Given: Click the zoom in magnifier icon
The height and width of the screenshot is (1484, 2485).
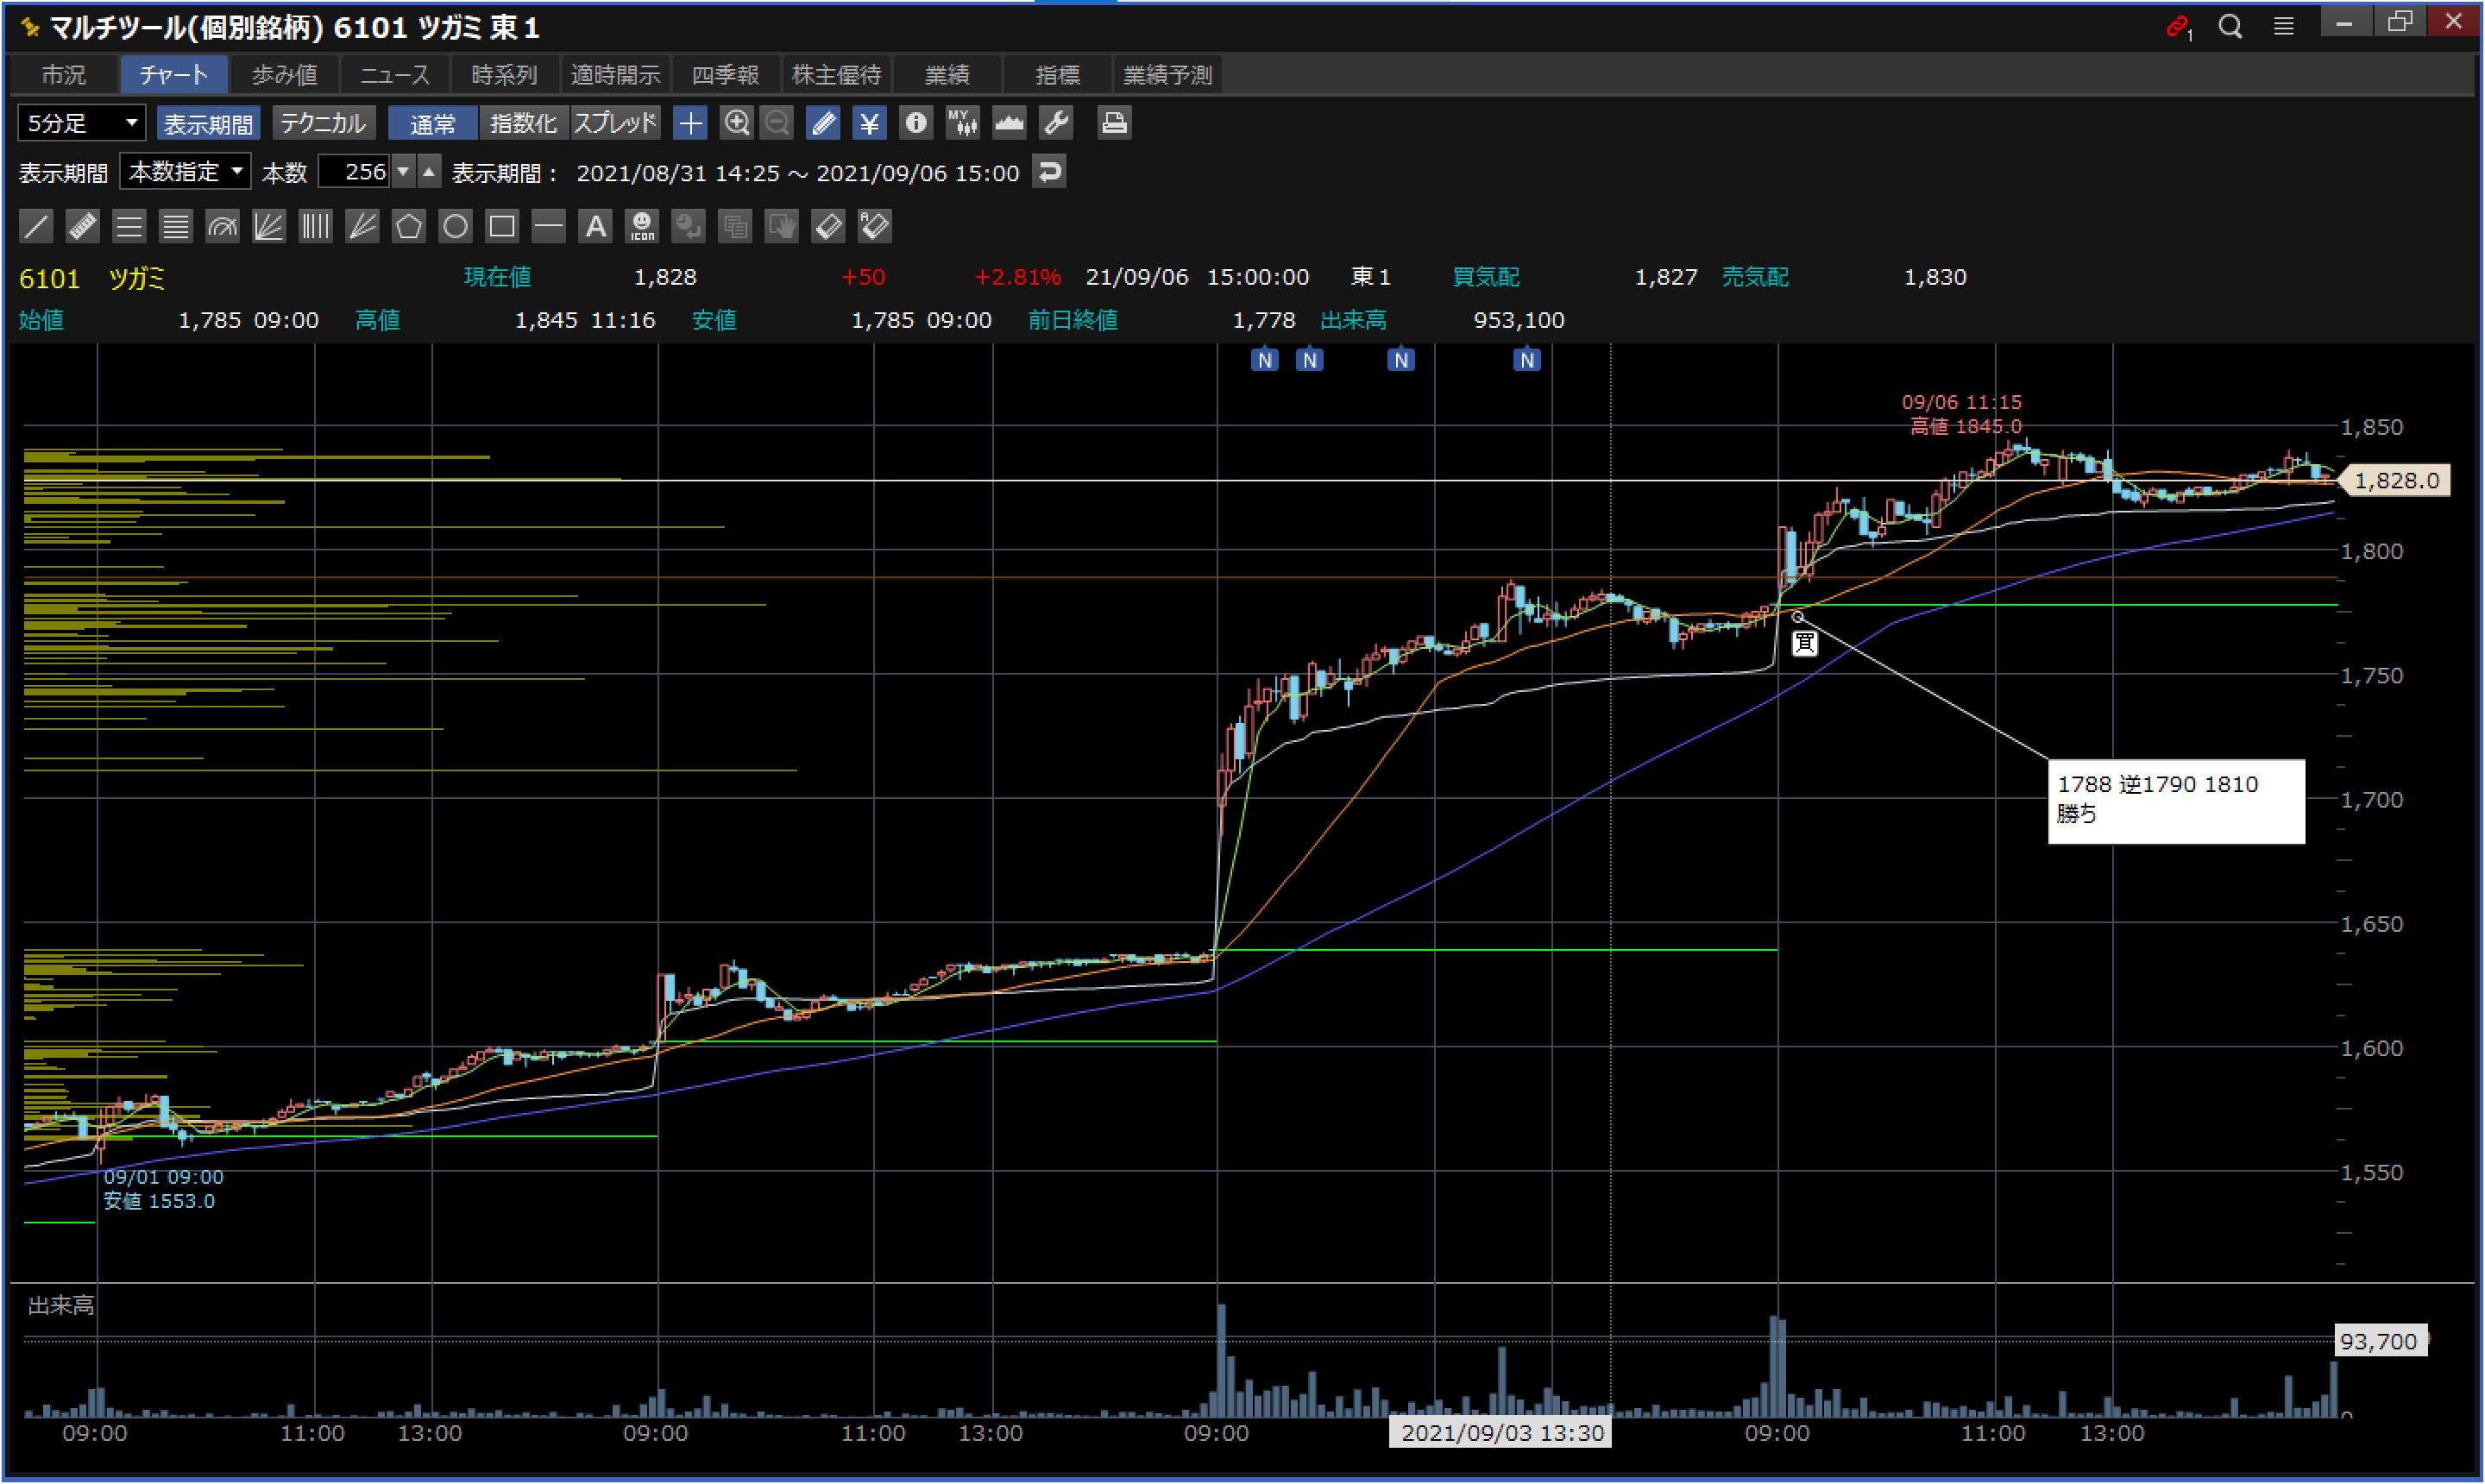Looking at the screenshot, I should pos(737,123).
